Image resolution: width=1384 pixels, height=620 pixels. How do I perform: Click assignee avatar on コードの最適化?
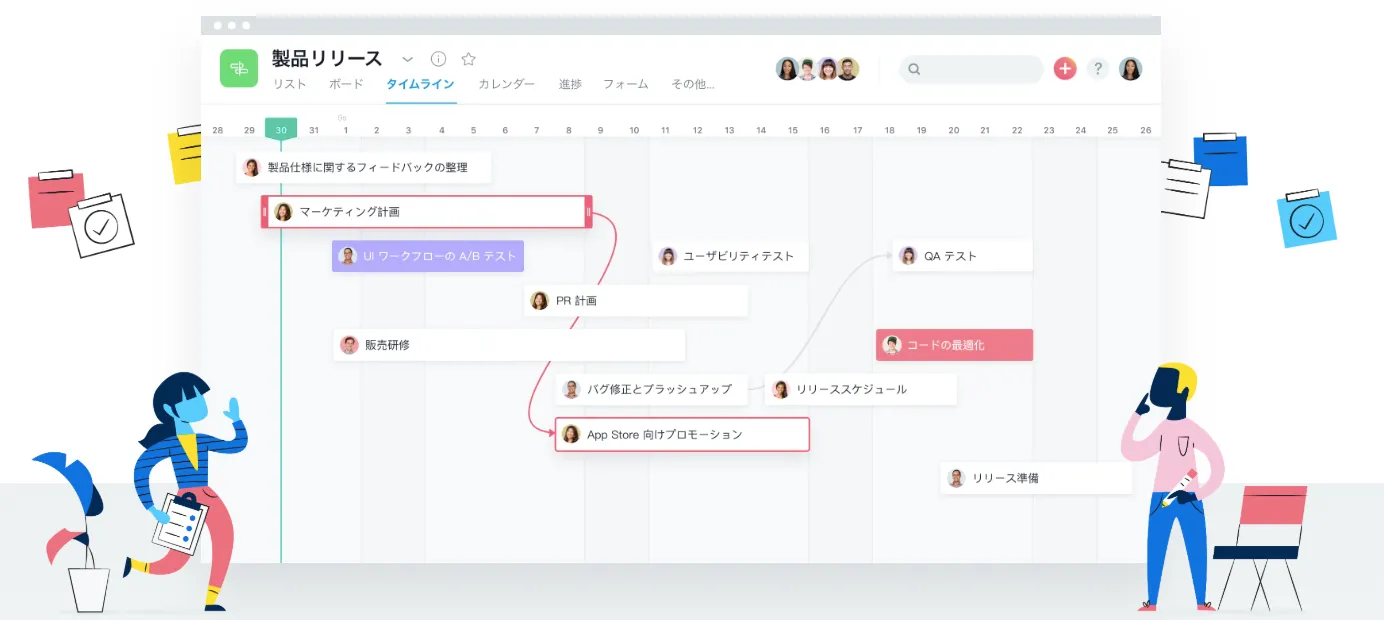(x=891, y=345)
